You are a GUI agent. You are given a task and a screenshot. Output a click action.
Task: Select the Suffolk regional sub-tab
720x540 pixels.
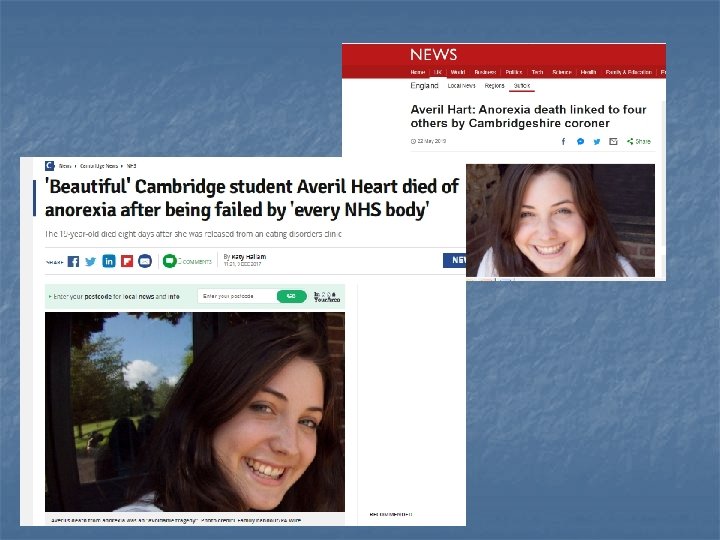pyautogui.click(x=522, y=86)
